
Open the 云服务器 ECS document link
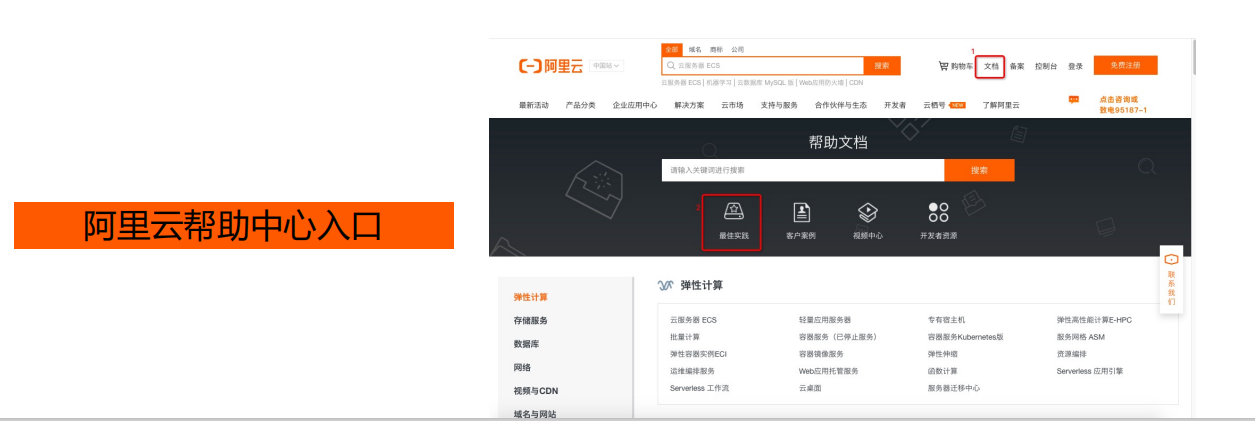coord(693,320)
